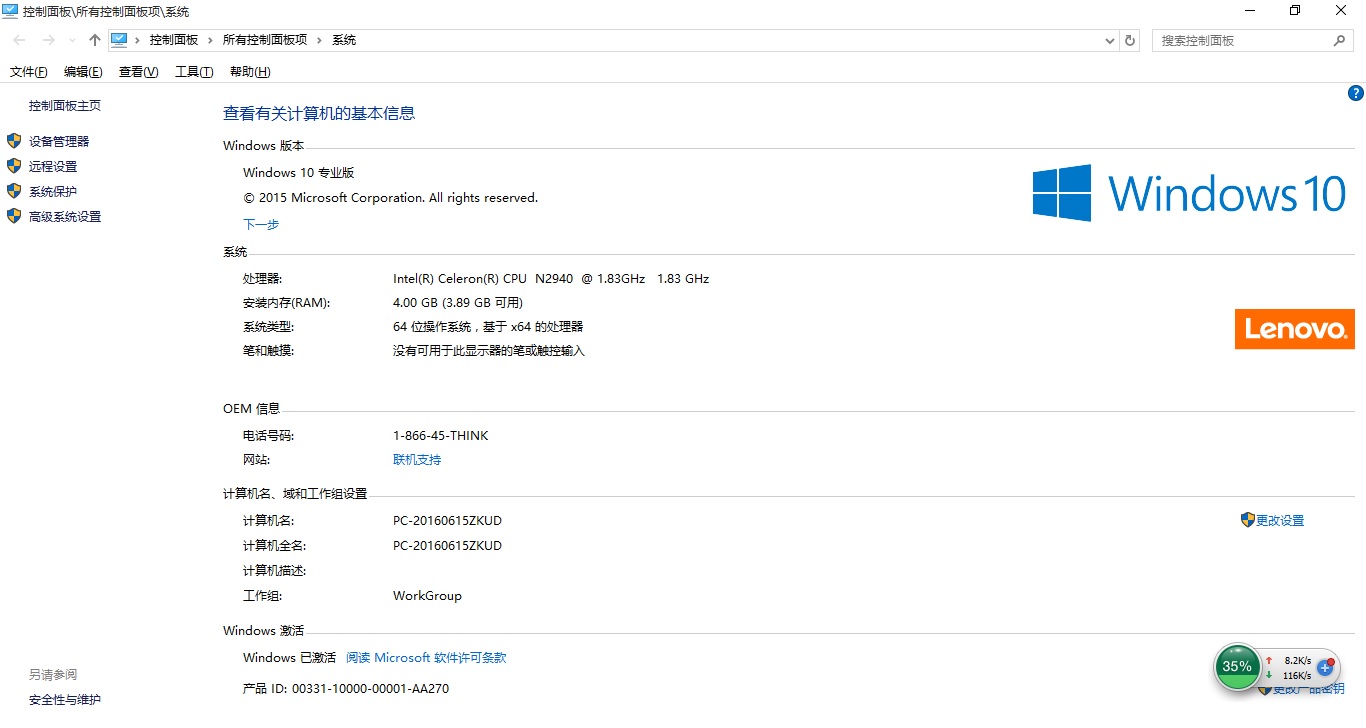This screenshot has width=1366, height=728.
Task: Focus the 搜索控制面板 search box
Action: tap(1253, 41)
